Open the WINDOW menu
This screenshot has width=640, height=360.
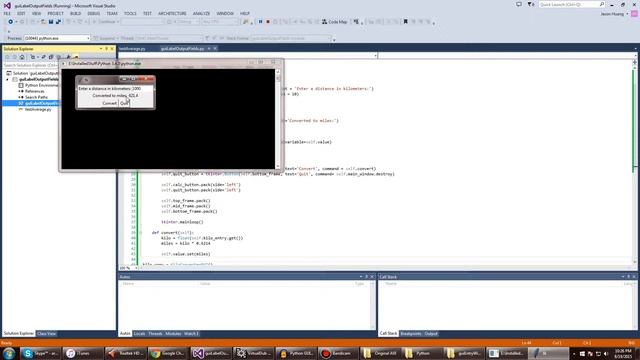coord(225,13)
